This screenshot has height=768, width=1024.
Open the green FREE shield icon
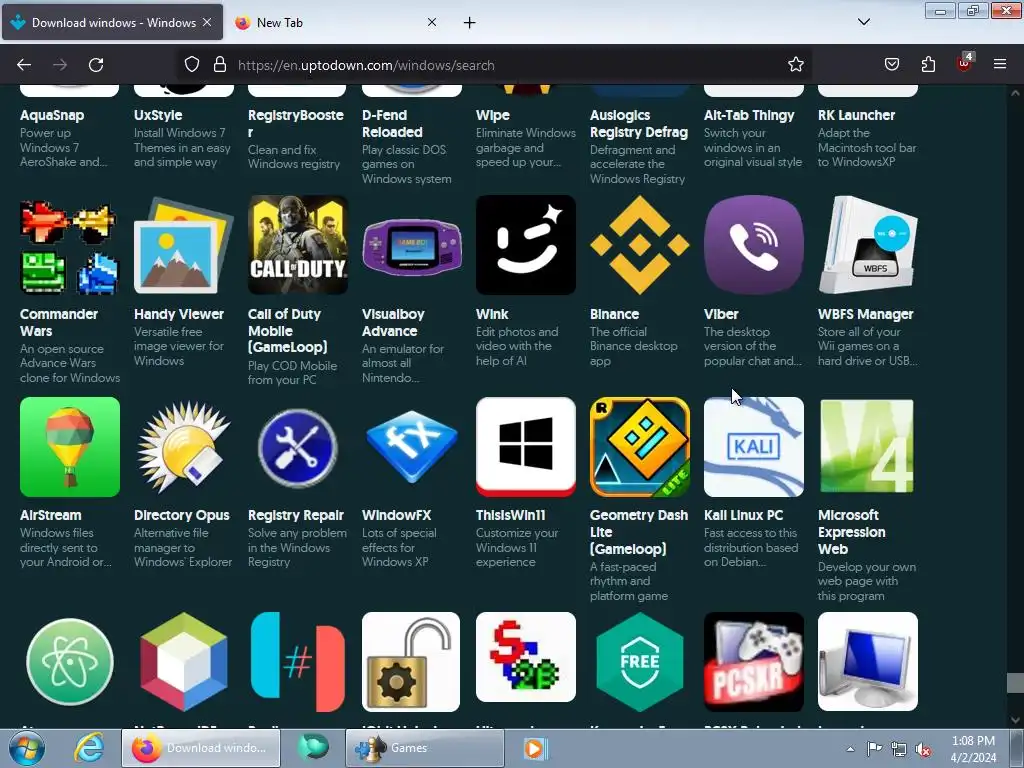(x=639, y=662)
